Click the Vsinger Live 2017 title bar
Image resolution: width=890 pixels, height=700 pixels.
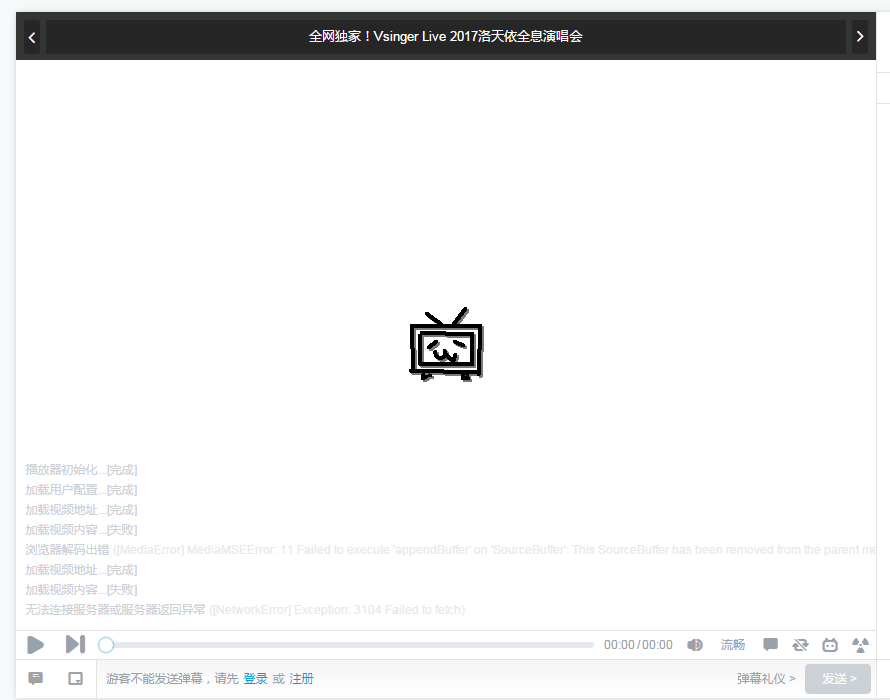(446, 37)
